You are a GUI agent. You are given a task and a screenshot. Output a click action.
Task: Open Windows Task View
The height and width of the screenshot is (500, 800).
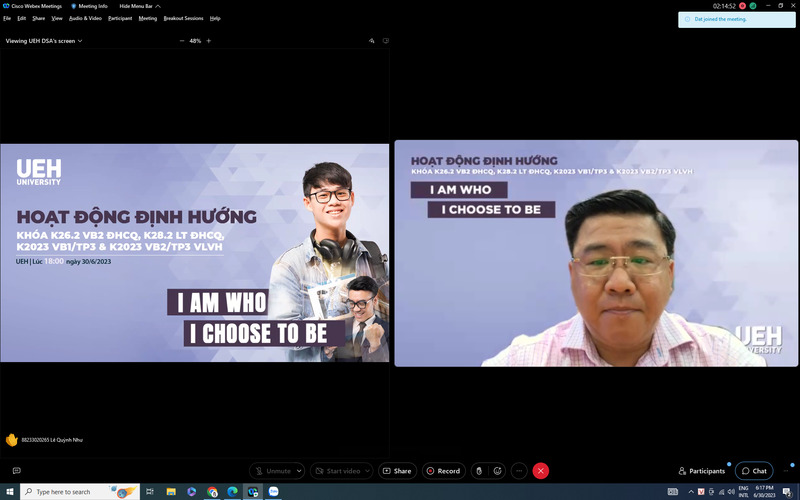point(149,492)
